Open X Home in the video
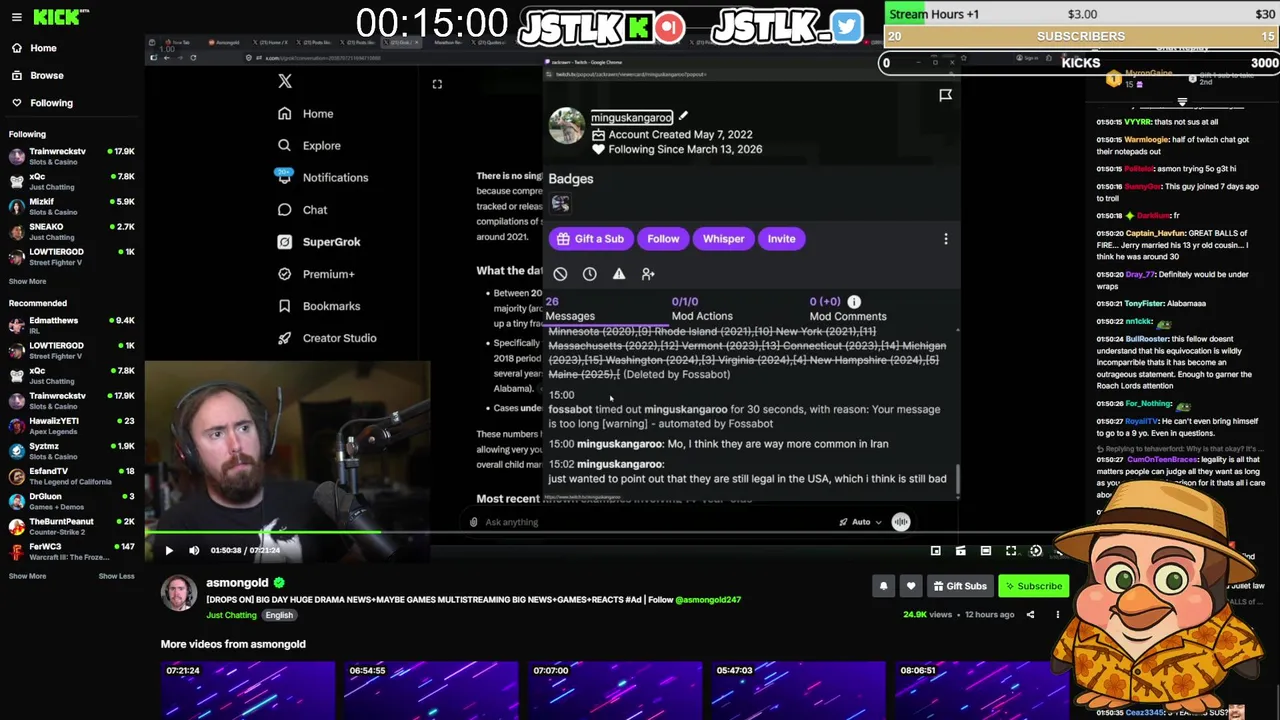The image size is (1280, 720). point(306,114)
